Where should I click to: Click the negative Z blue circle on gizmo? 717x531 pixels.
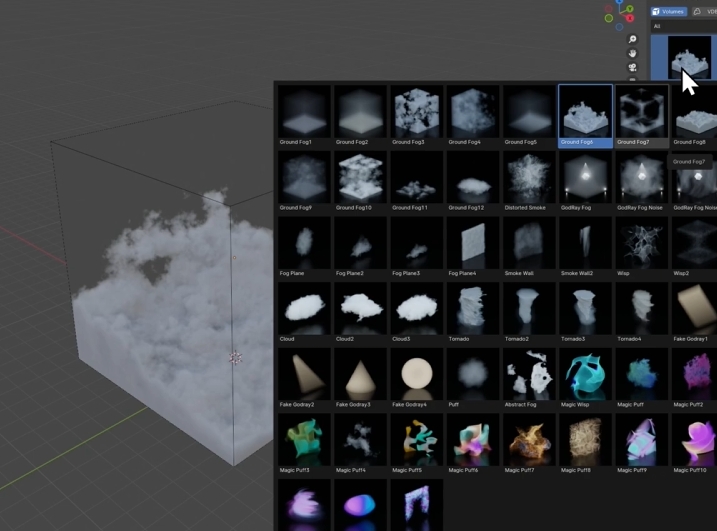619,27
